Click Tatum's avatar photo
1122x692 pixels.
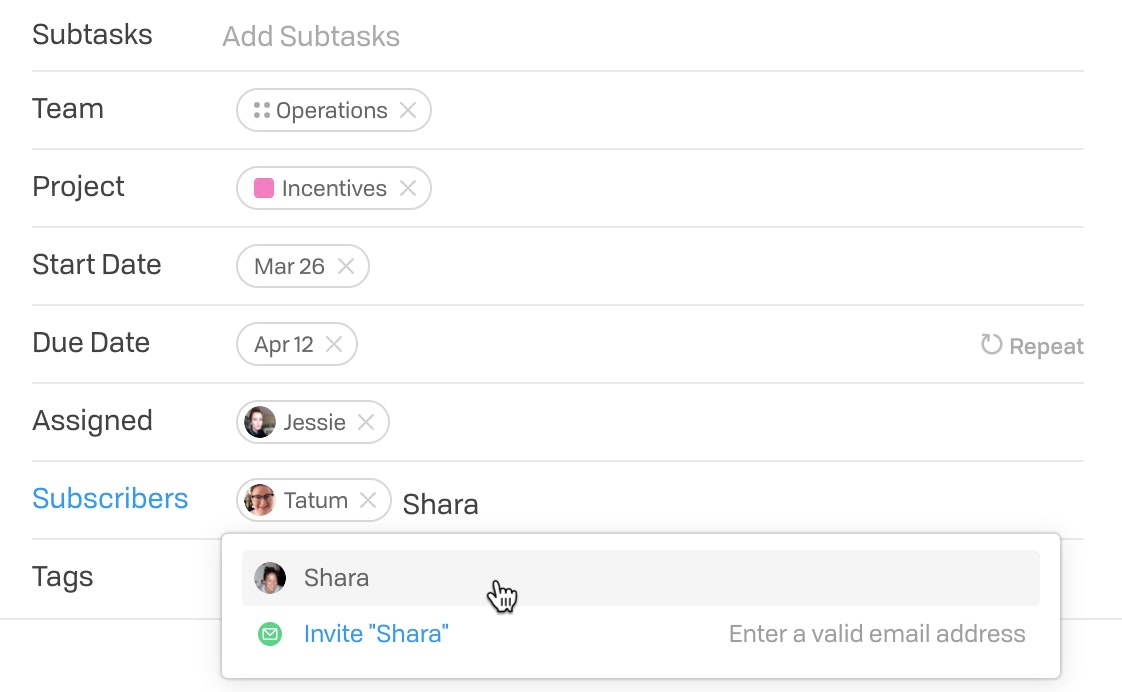(260, 500)
